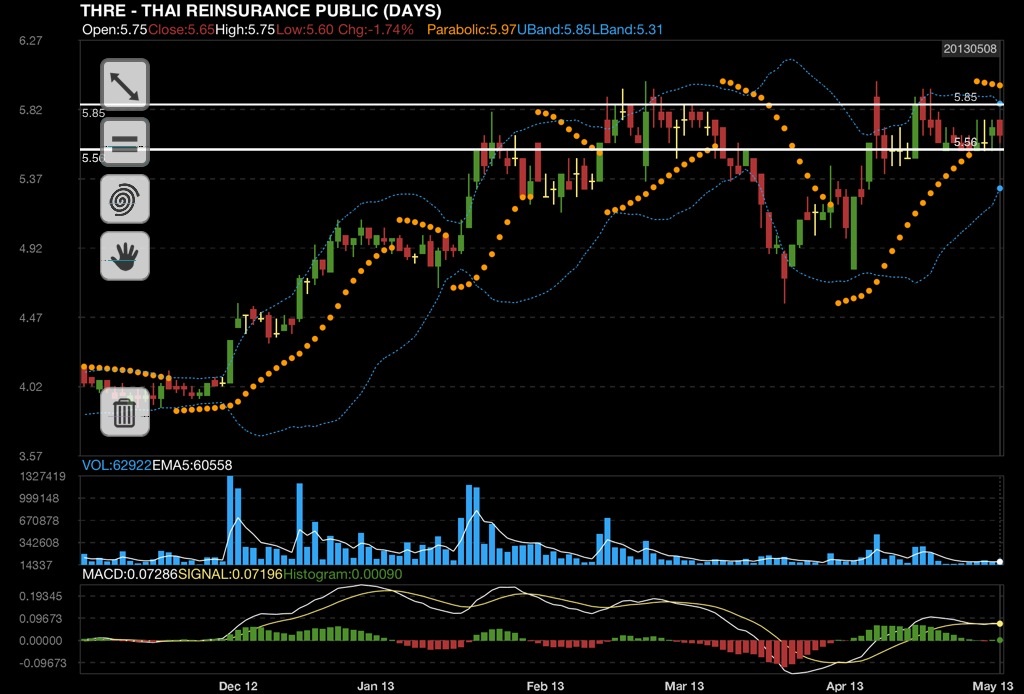
Task: Click the 20130508 date label
Action: pyautogui.click(x=970, y=49)
